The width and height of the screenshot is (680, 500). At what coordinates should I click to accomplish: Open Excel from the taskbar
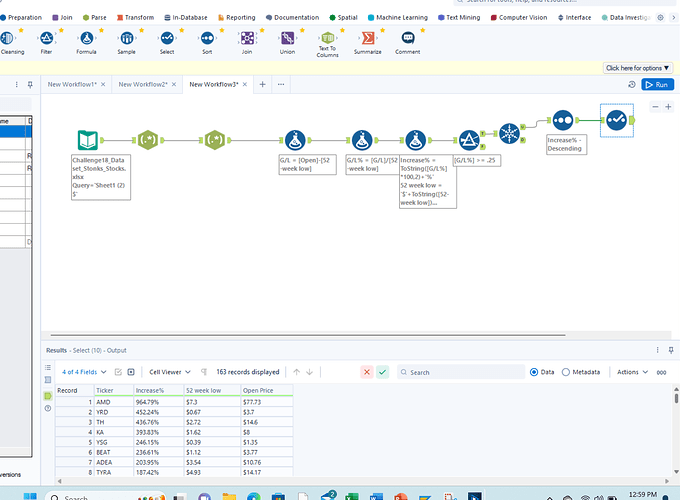pyautogui.click(x=352, y=497)
